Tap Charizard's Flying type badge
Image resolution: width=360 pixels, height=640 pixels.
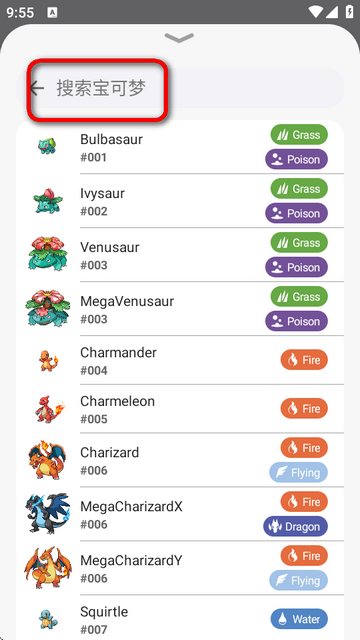coord(298,473)
